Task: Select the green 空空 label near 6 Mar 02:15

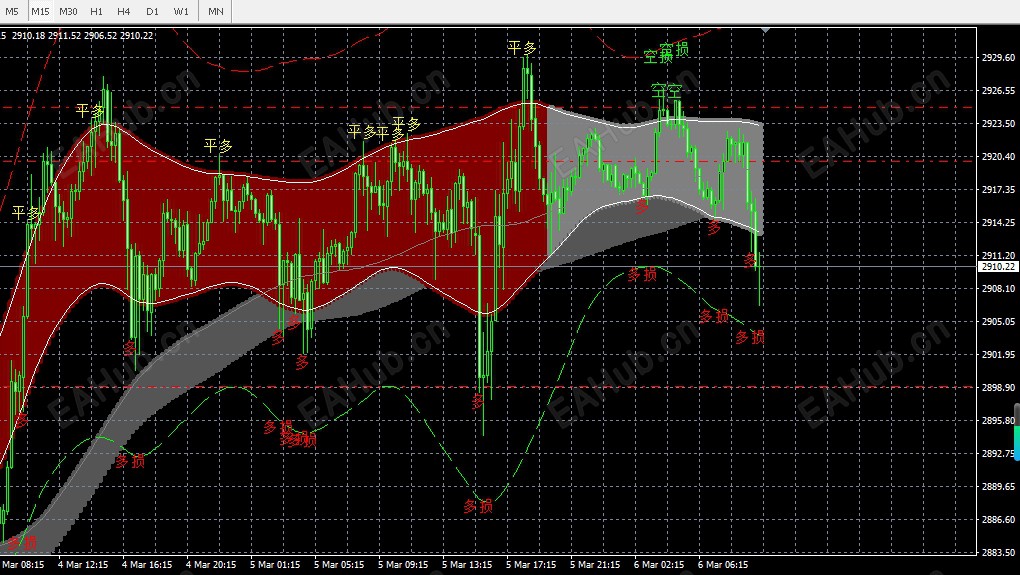Action: click(666, 91)
